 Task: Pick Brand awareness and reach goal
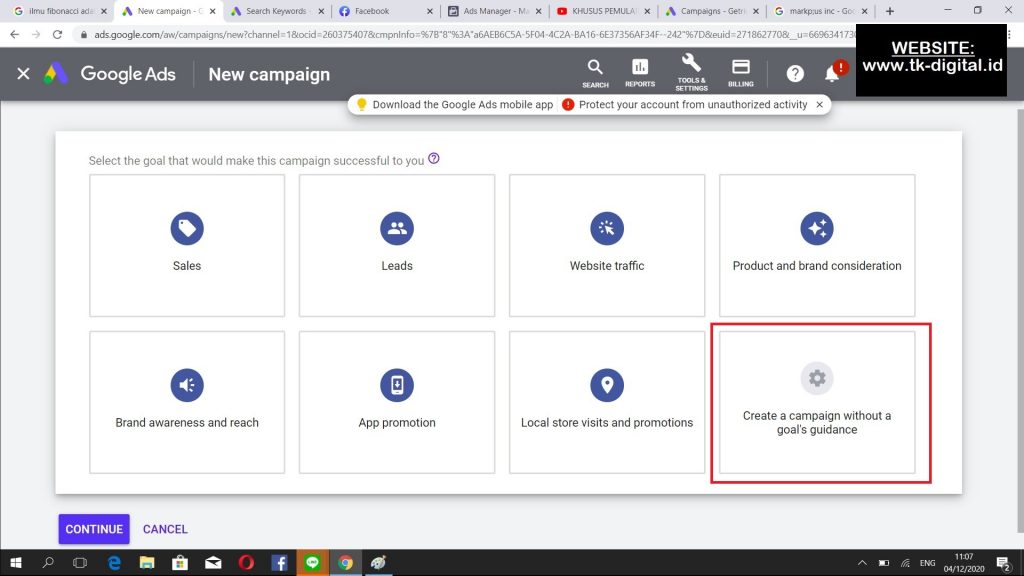(x=187, y=402)
